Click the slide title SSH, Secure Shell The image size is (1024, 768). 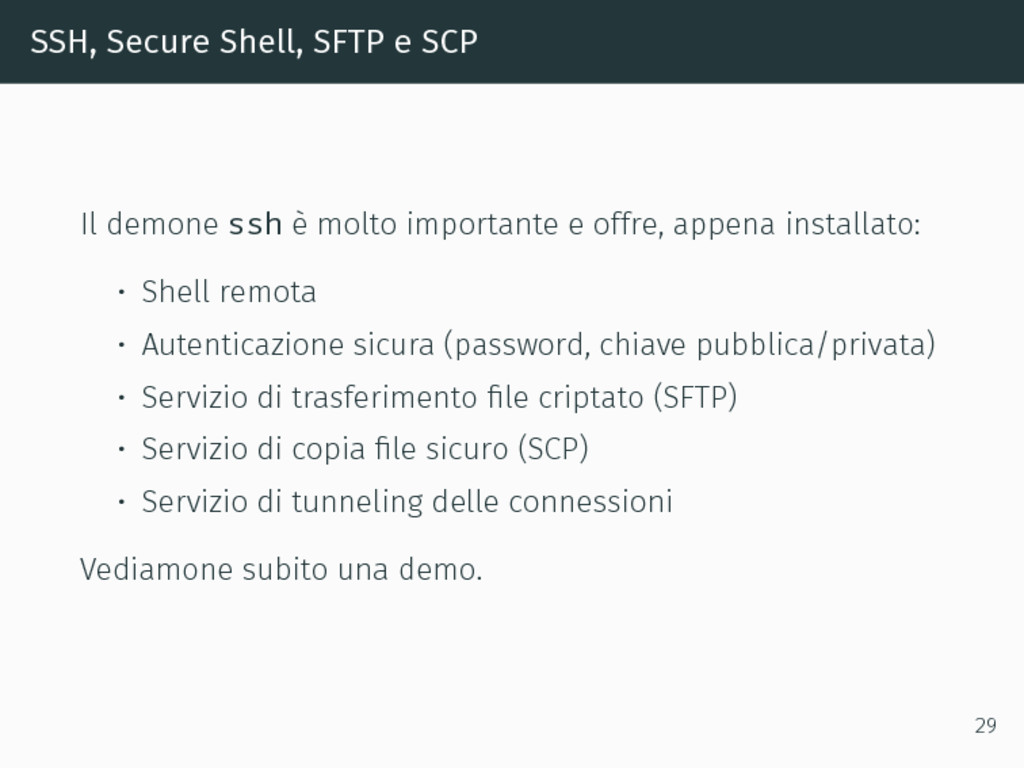pos(166,42)
